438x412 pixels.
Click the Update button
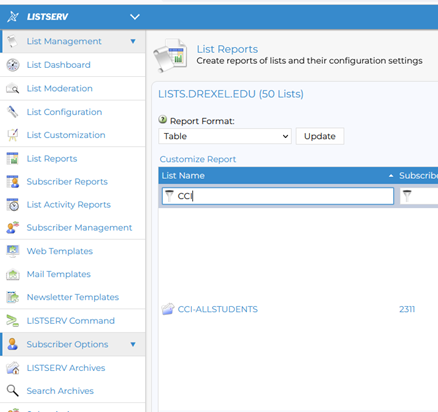(320, 136)
